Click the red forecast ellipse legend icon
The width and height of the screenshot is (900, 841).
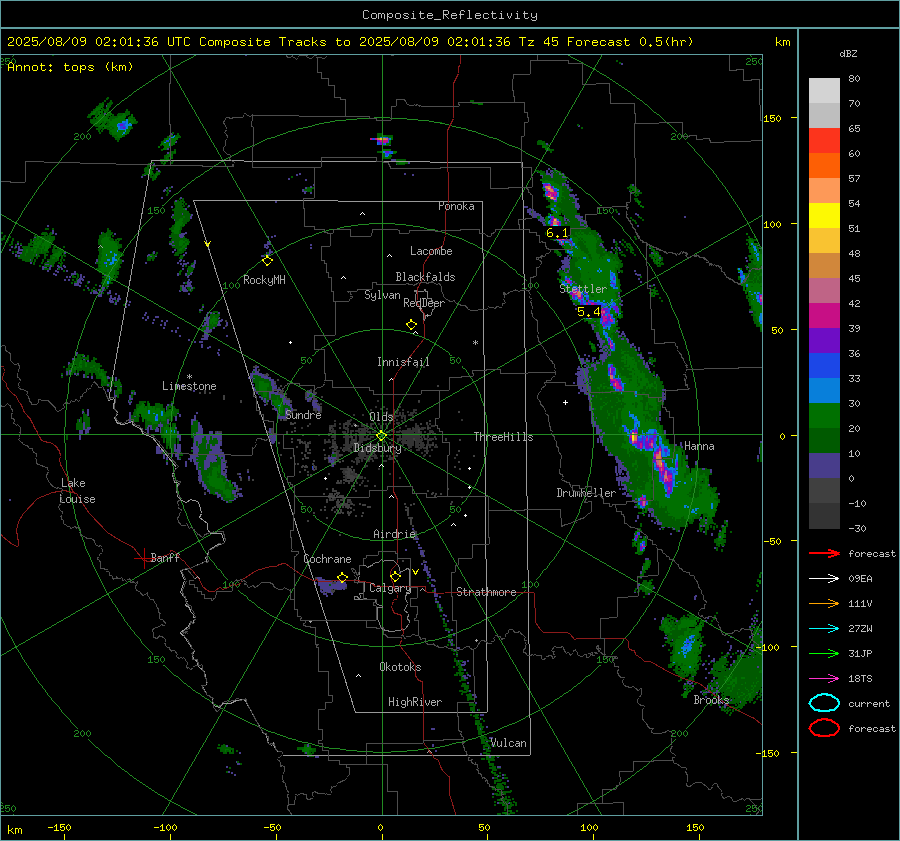coord(824,728)
